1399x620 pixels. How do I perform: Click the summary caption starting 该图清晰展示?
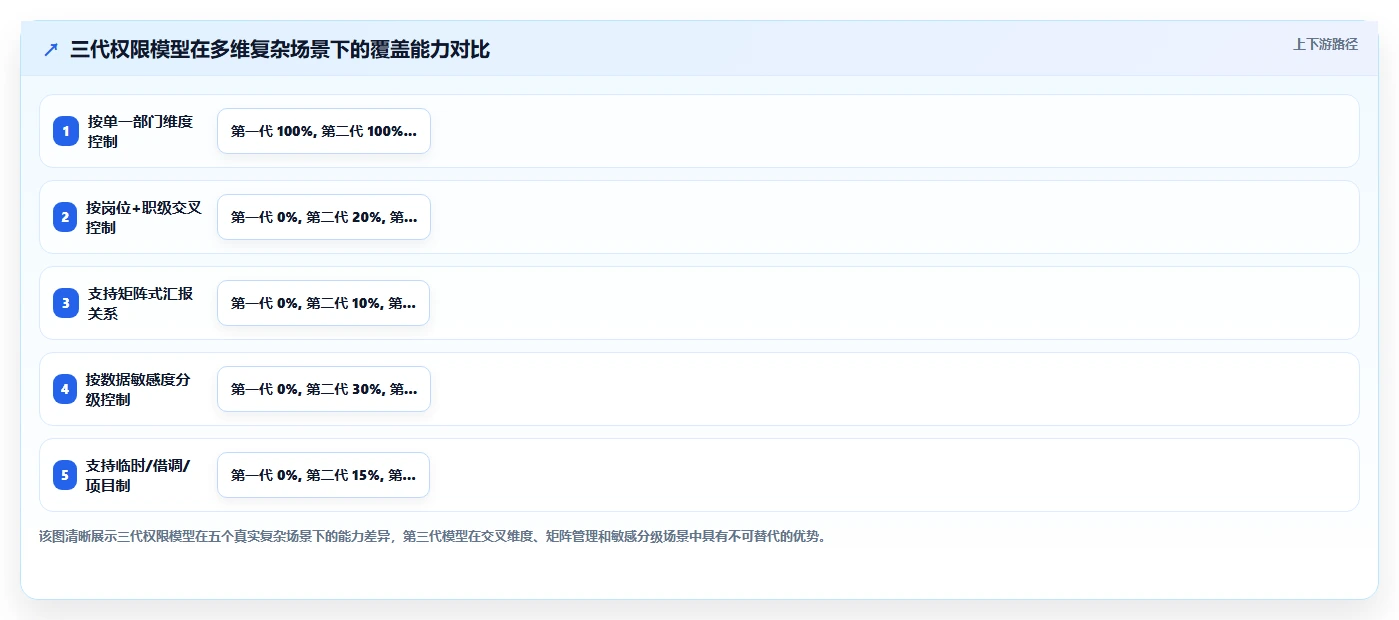pyautogui.click(x=433, y=536)
